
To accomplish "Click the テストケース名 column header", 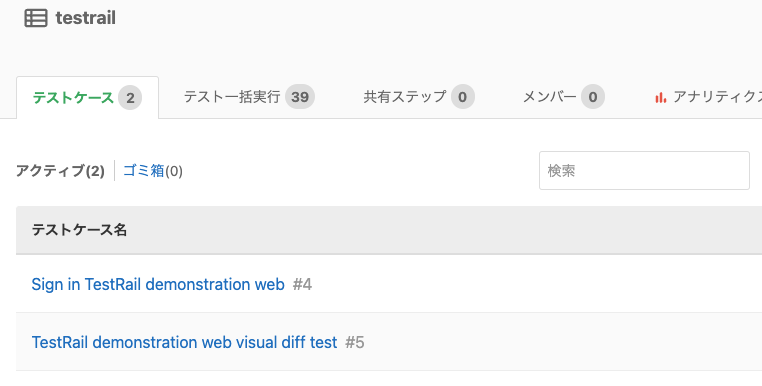I will [79, 230].
